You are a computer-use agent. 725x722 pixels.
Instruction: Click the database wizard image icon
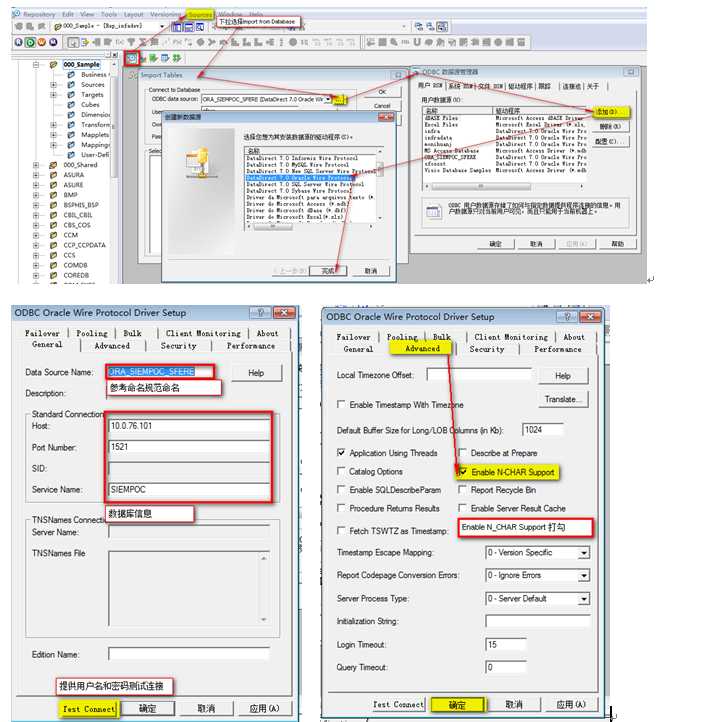(x=200, y=162)
